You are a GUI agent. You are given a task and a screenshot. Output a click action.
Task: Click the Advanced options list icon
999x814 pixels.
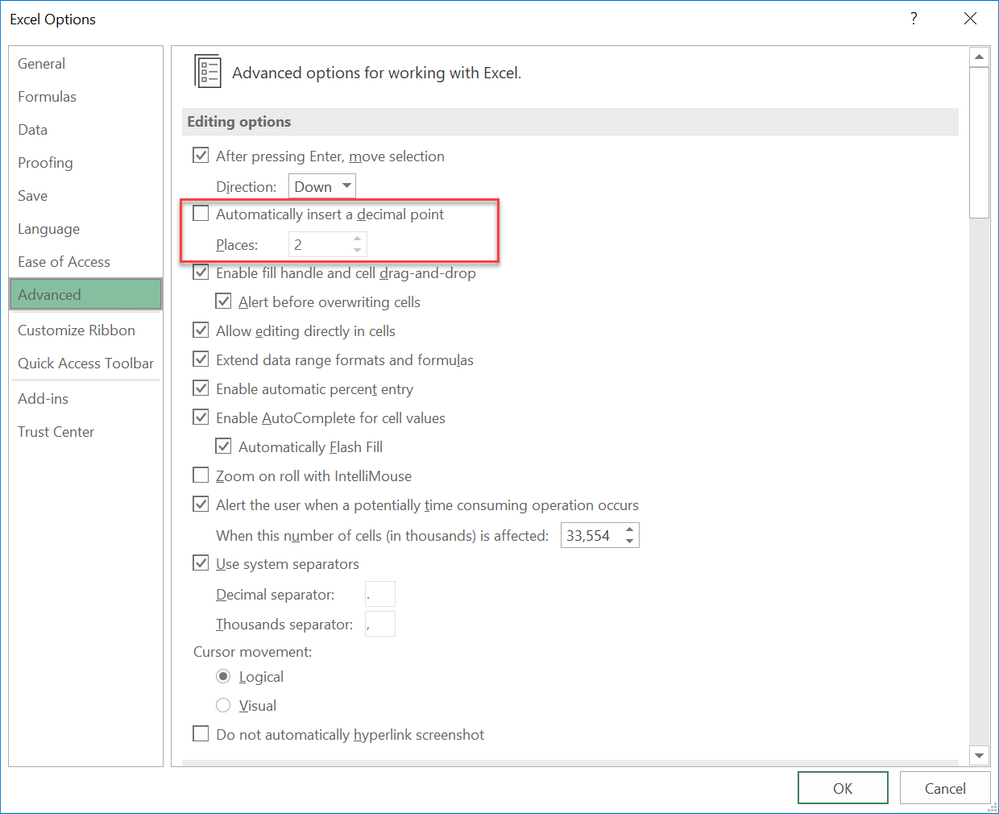pyautogui.click(x=208, y=71)
